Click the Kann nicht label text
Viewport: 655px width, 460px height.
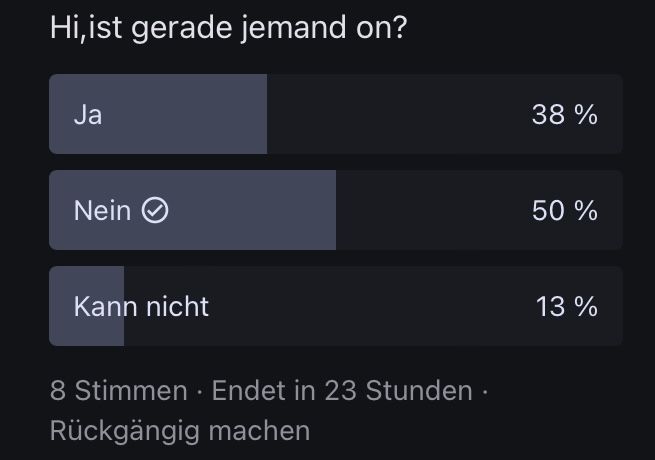point(141,306)
